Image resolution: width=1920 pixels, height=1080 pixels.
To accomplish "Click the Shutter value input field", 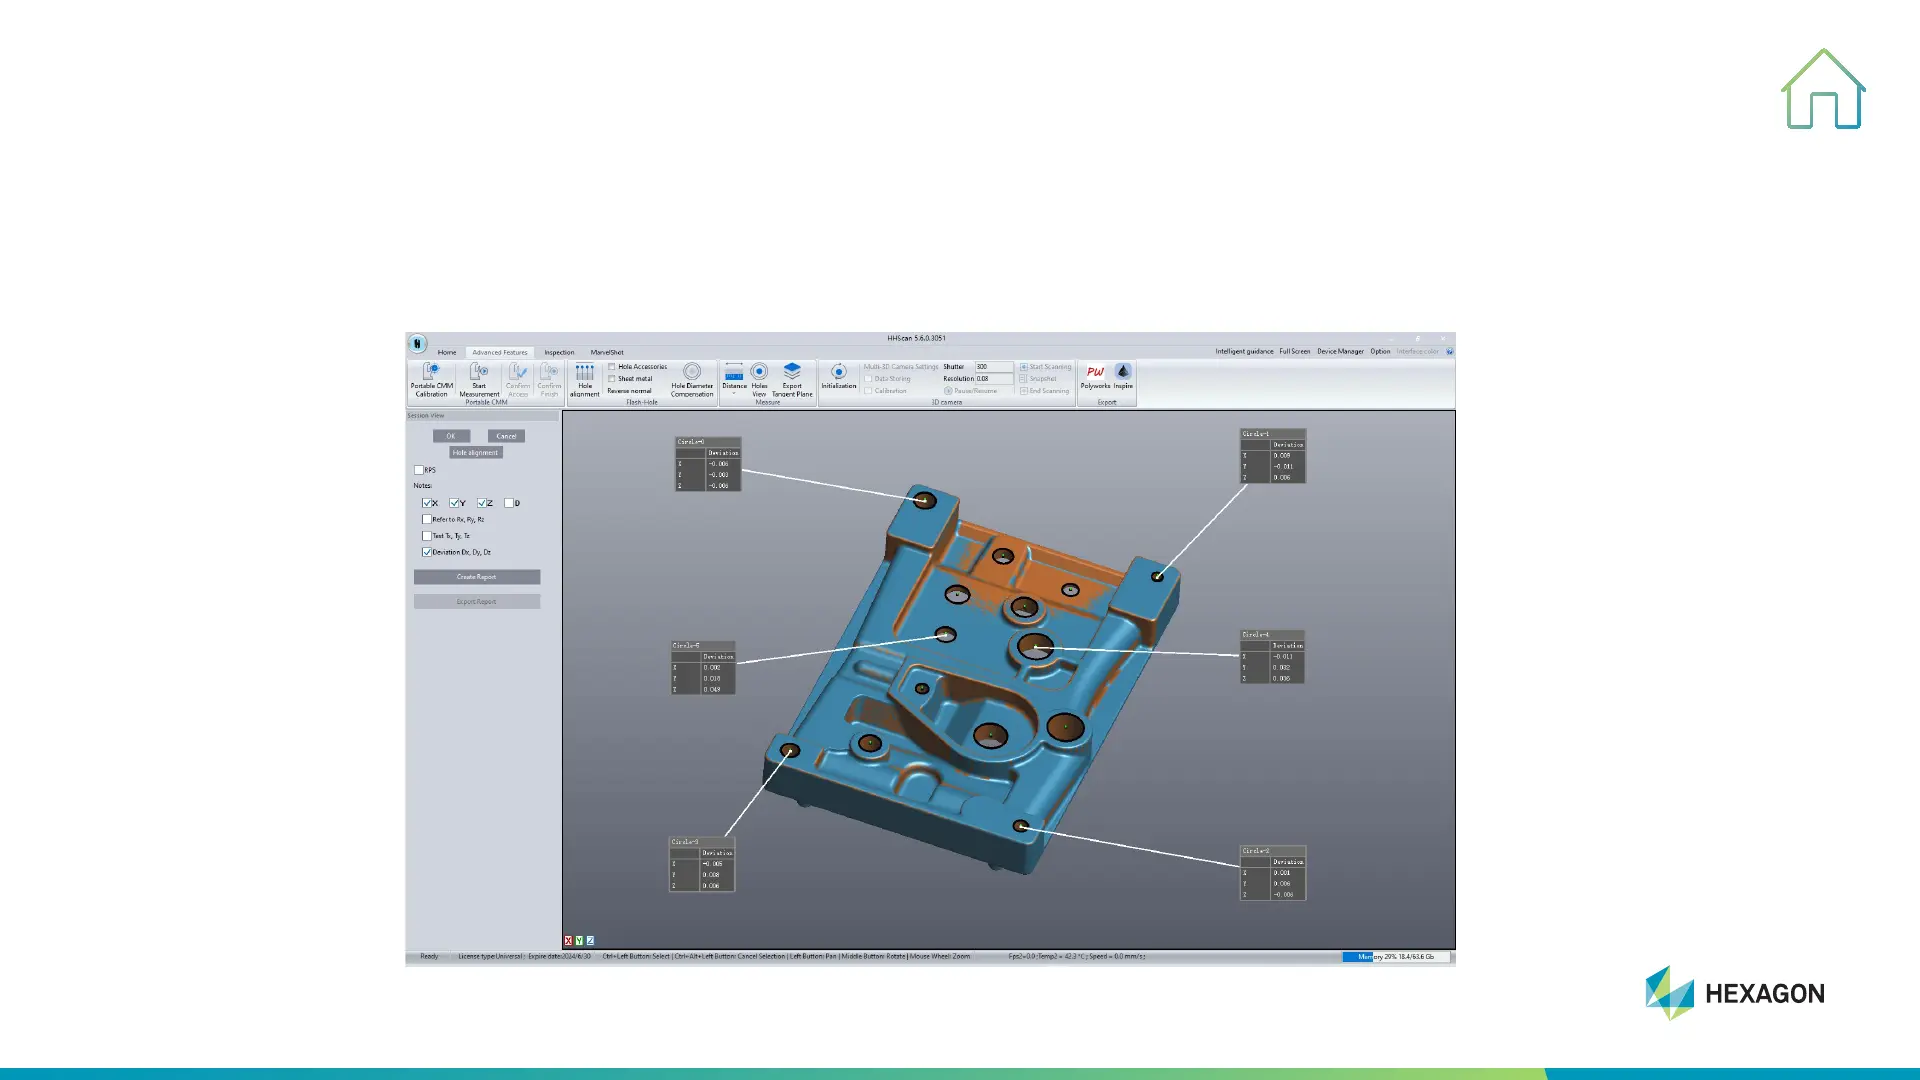I will 993,367.
